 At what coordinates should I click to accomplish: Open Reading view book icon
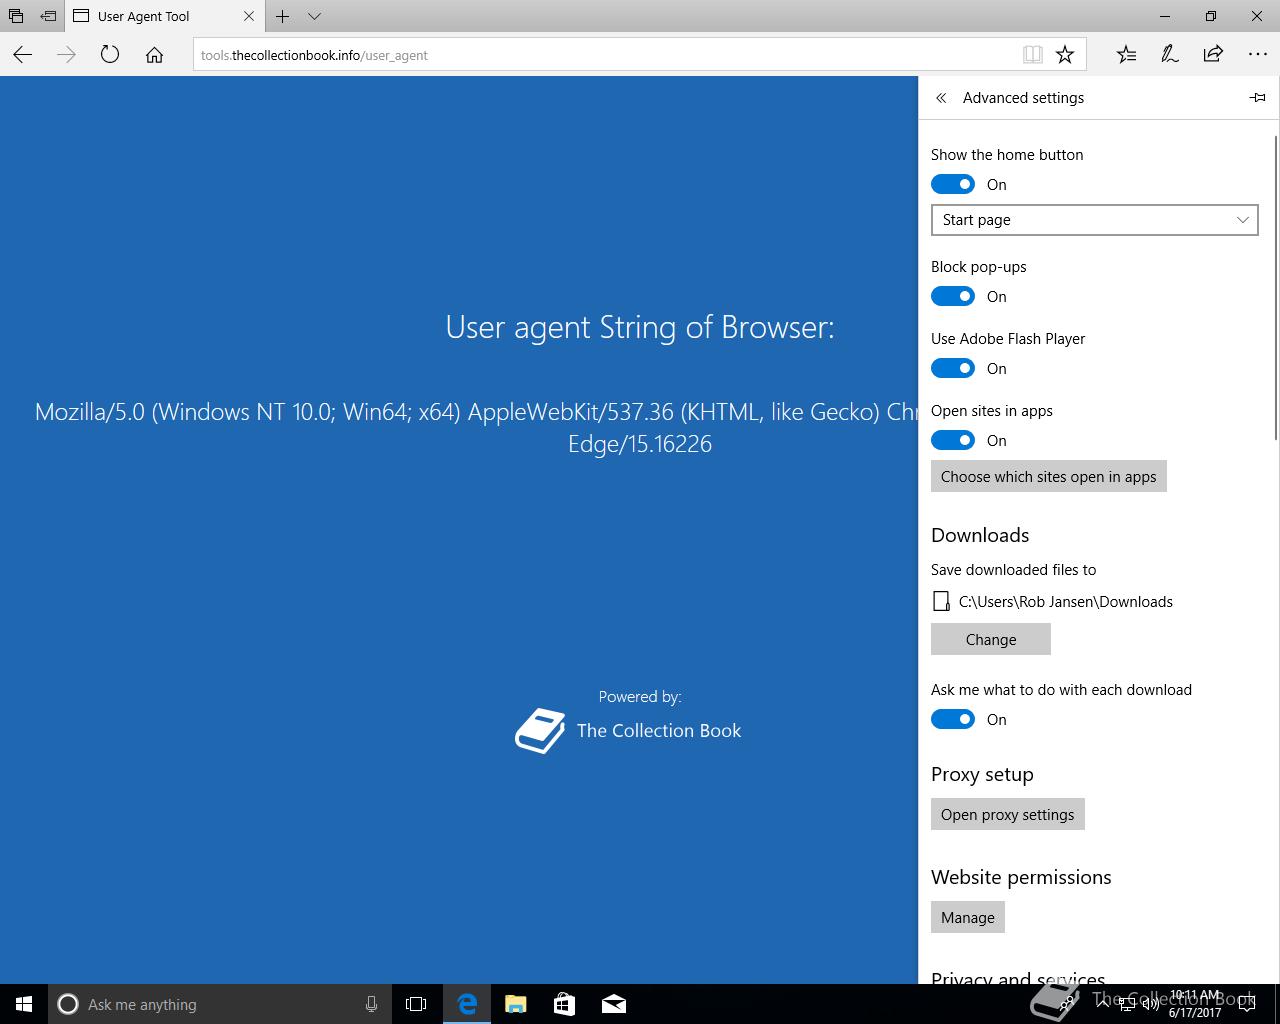click(1033, 55)
